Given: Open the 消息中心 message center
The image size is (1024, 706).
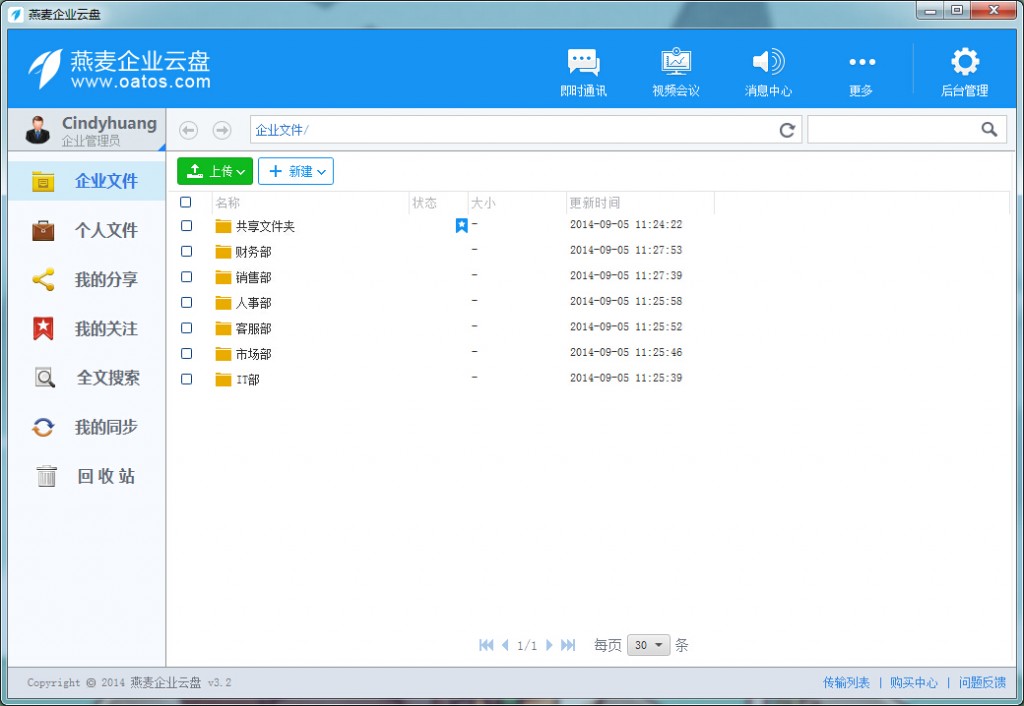Looking at the screenshot, I should (x=768, y=68).
